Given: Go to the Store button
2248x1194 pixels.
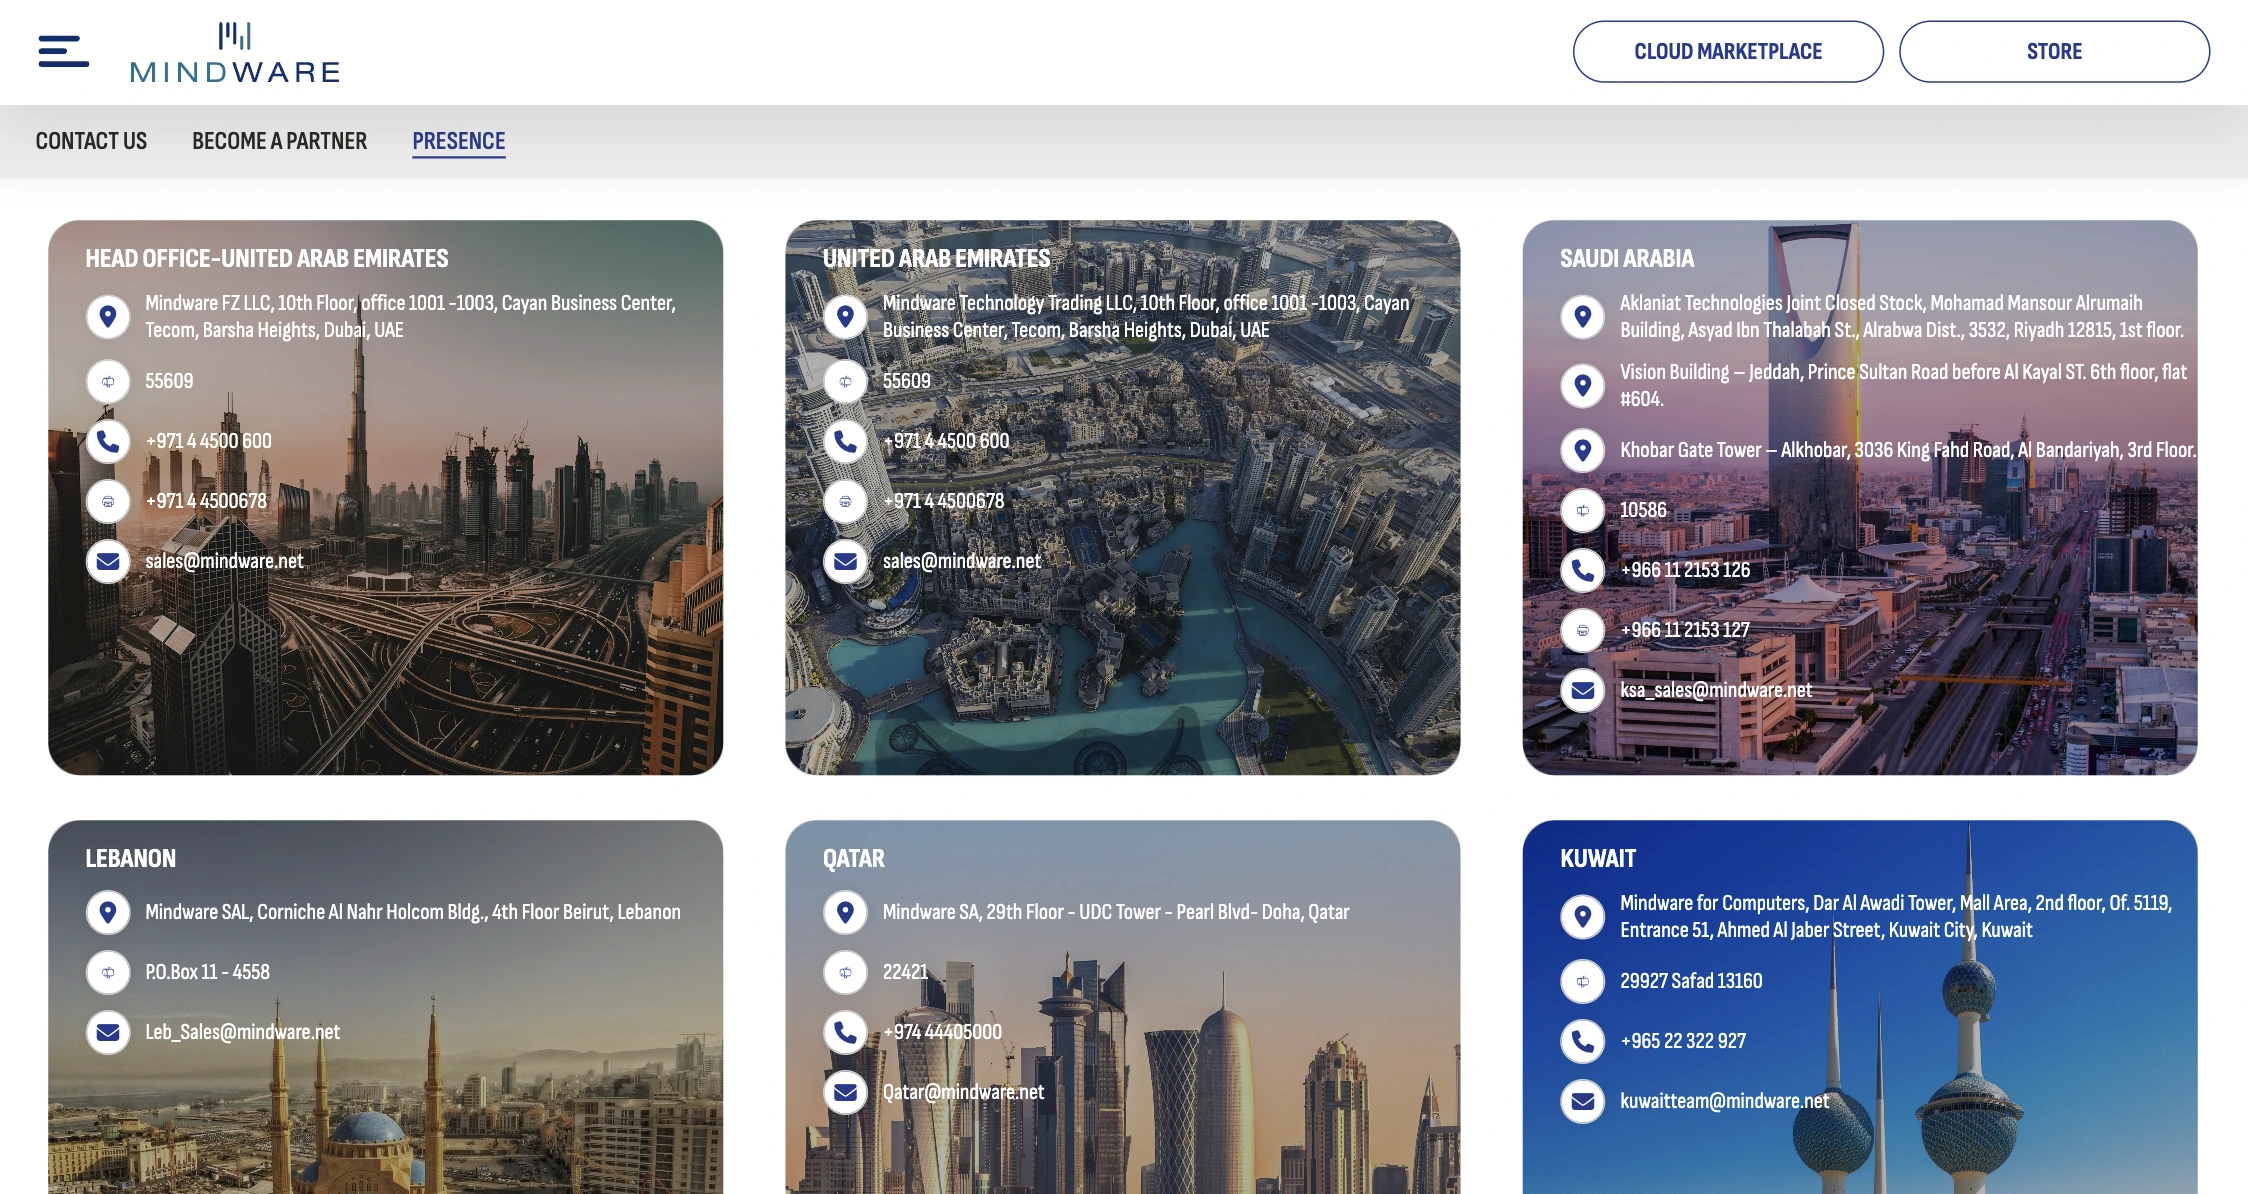Looking at the screenshot, I should coord(2054,51).
